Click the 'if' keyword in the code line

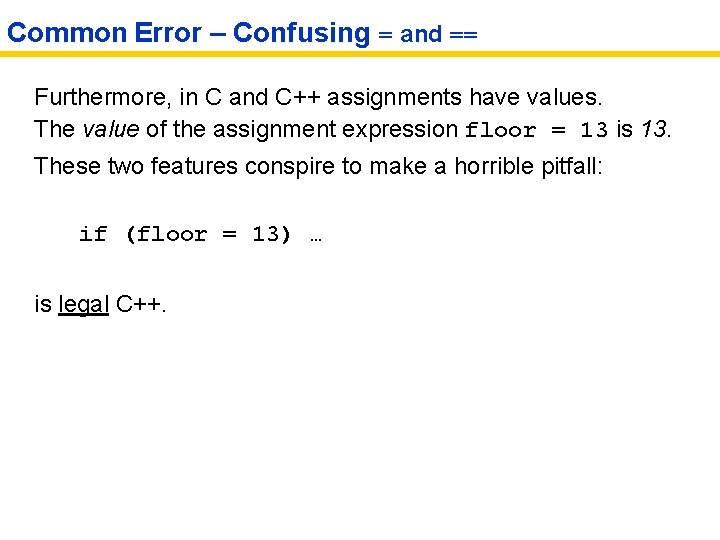(93, 234)
